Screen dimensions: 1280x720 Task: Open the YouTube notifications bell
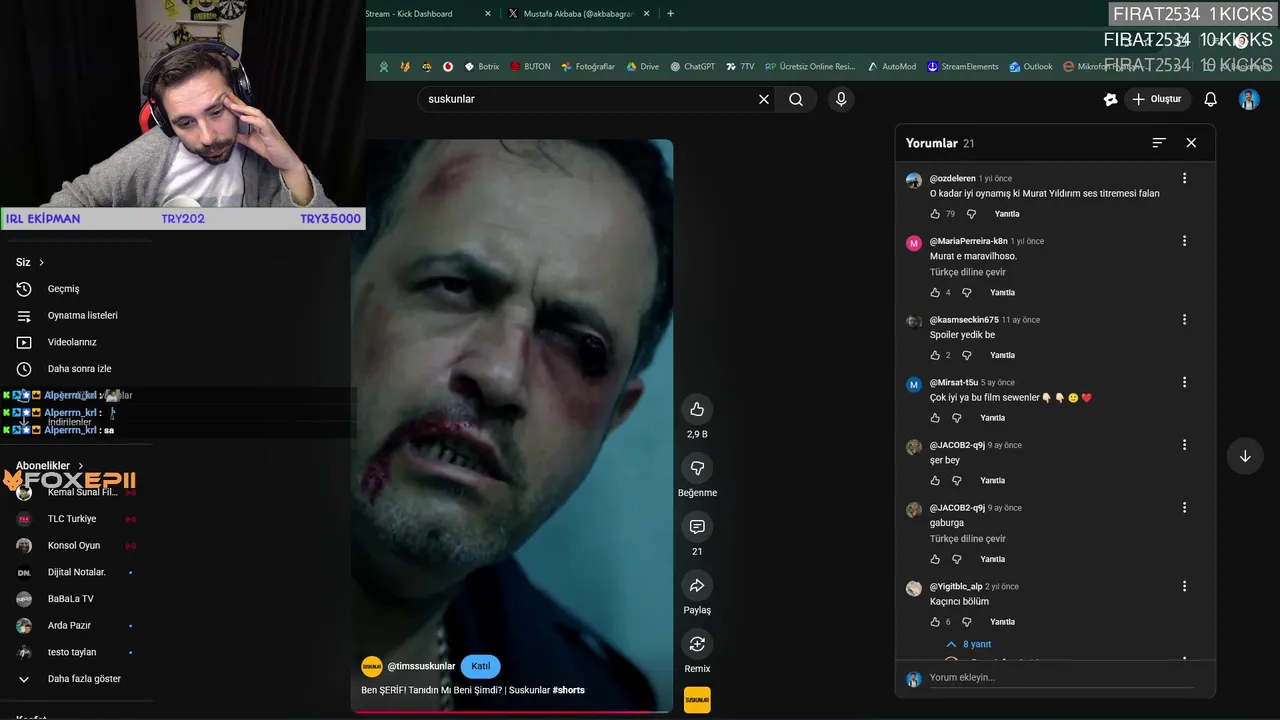pyautogui.click(x=1210, y=99)
